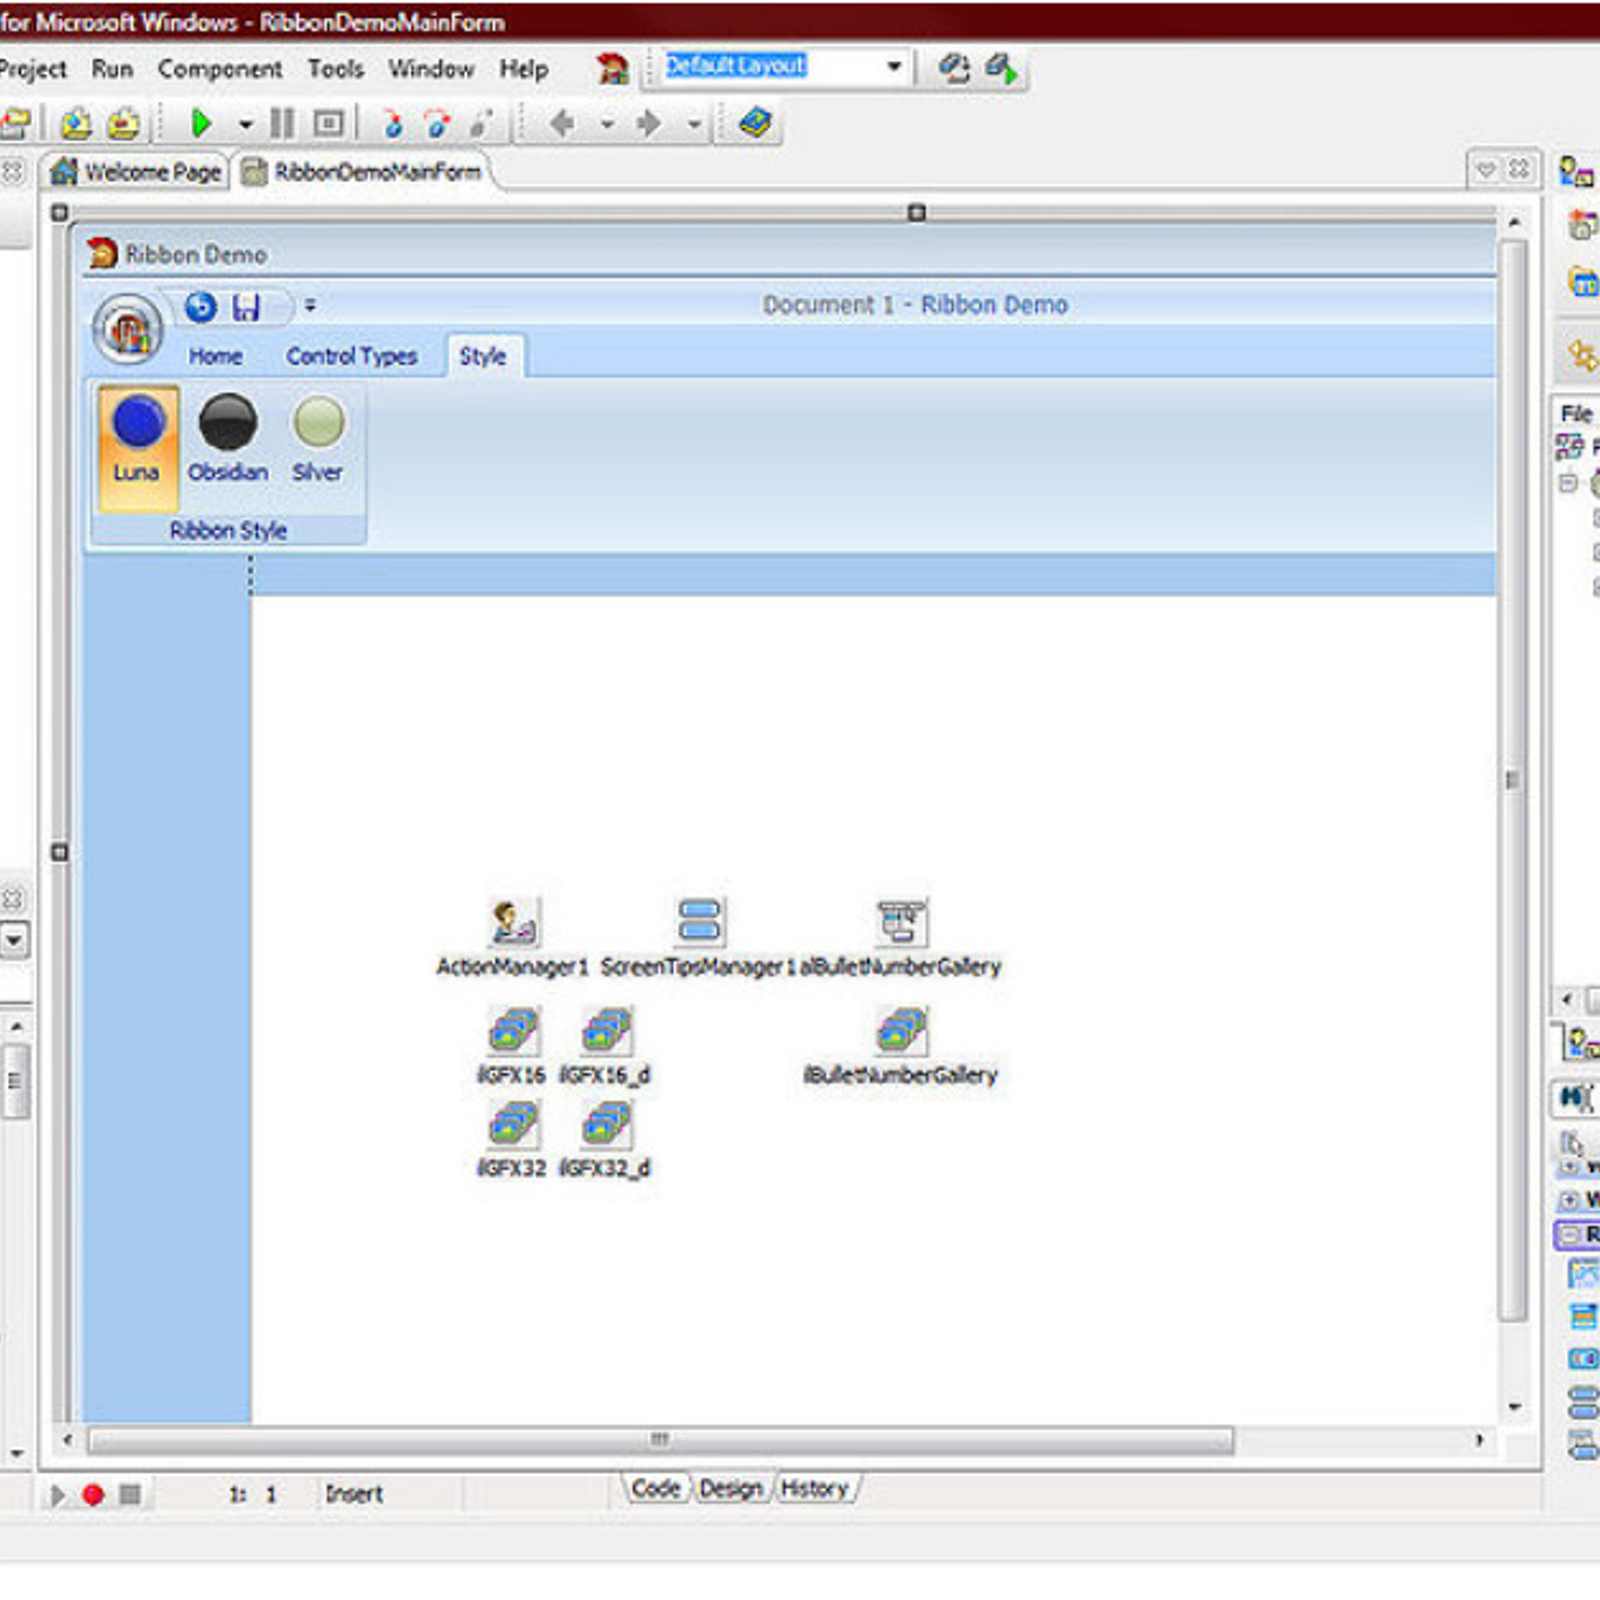Open the Component menu
Screen dimensions: 1600x1600
tap(218, 68)
